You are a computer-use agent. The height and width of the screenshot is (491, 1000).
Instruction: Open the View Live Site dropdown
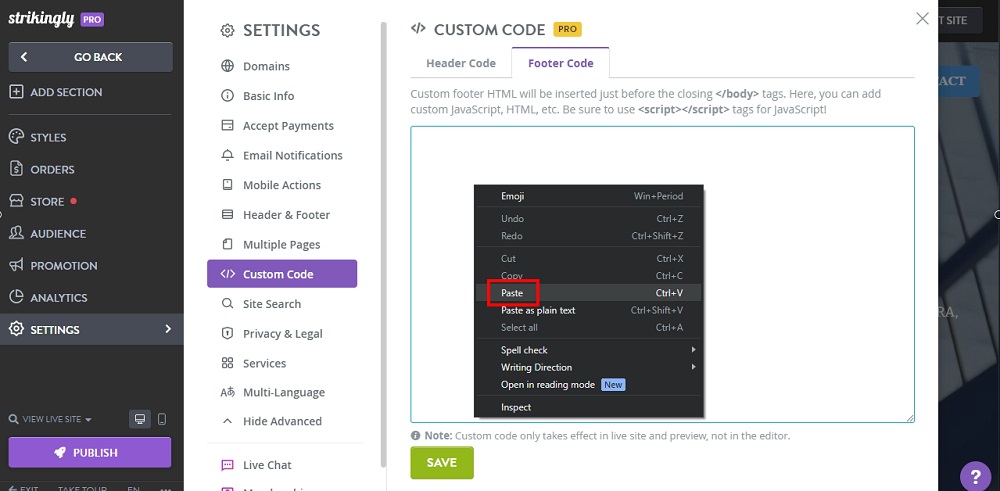pyautogui.click(x=50, y=419)
